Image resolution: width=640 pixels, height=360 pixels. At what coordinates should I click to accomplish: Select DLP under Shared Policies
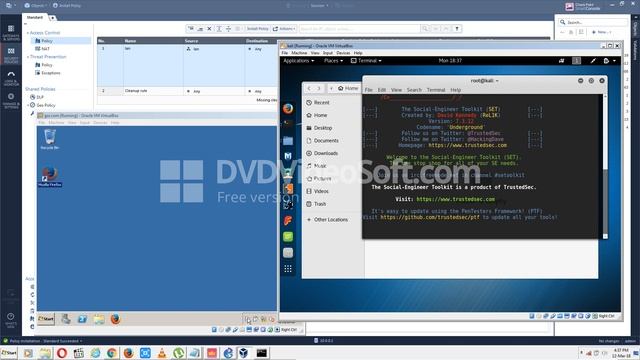coord(37,97)
